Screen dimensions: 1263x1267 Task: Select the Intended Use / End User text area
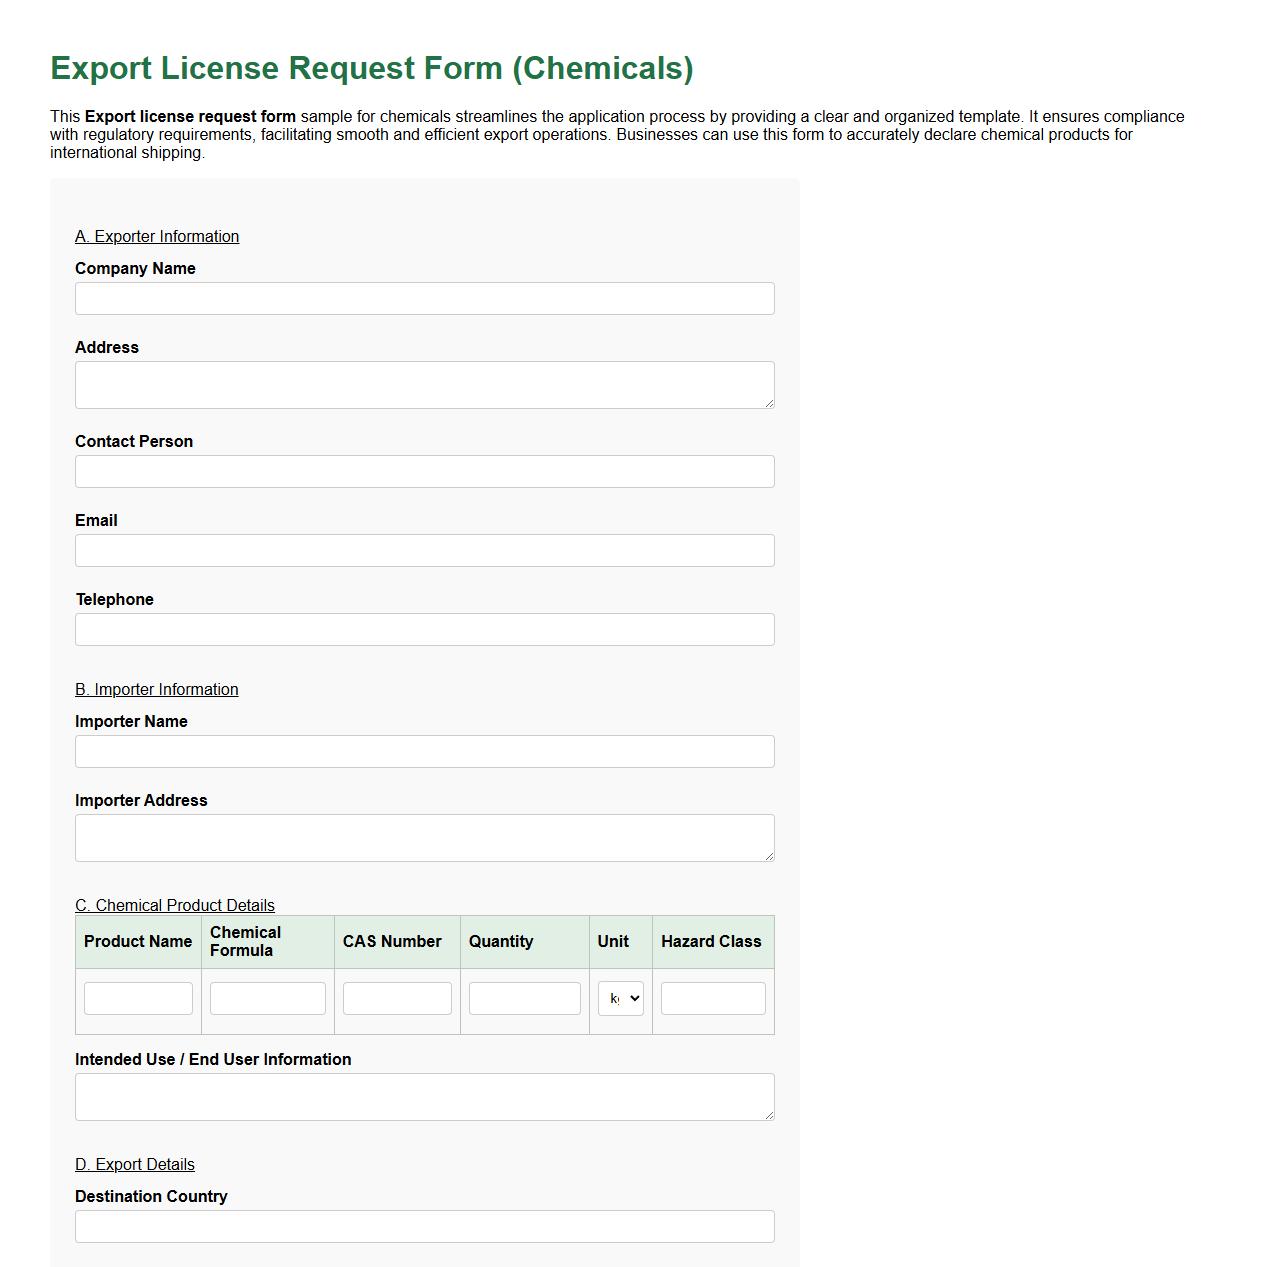pyautogui.click(x=424, y=1096)
